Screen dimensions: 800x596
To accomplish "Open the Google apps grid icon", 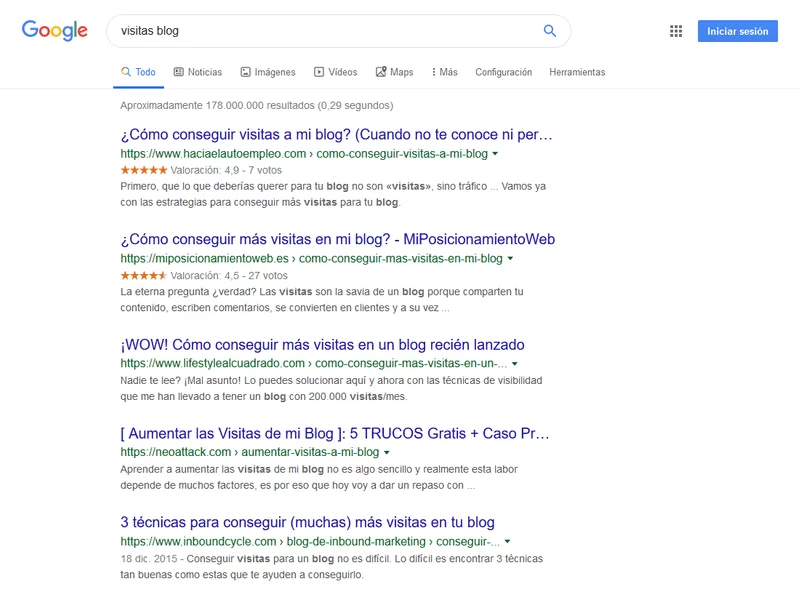I will click(676, 31).
